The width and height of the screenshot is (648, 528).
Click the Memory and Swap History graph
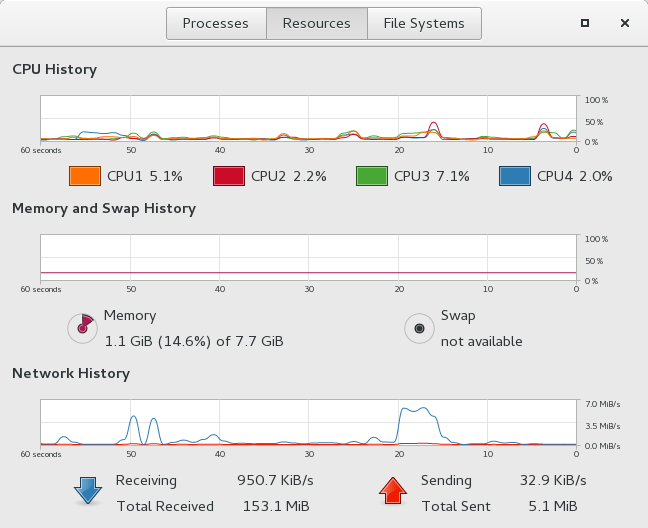(308, 258)
